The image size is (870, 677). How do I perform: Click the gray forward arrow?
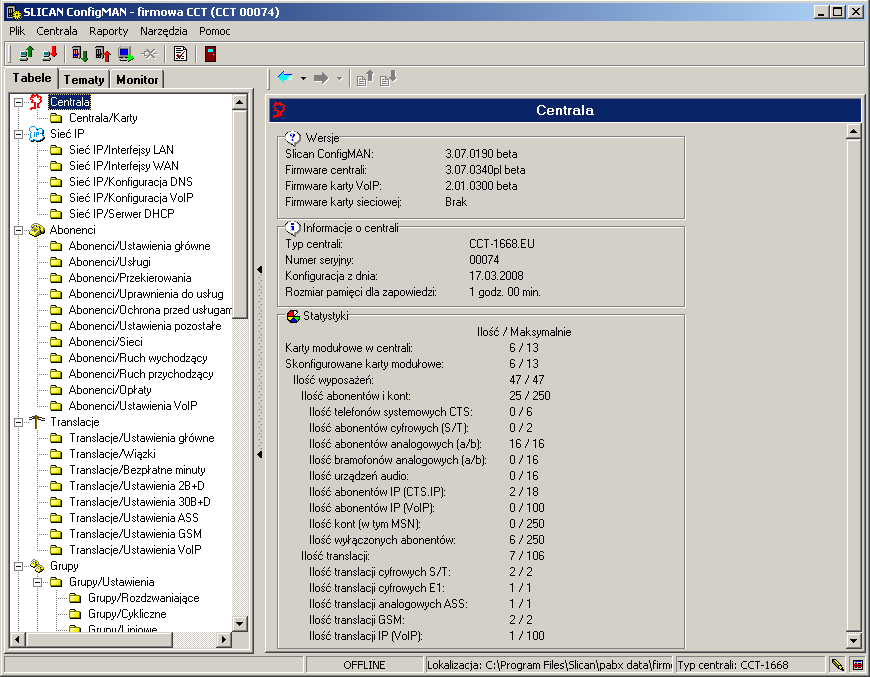tap(321, 78)
